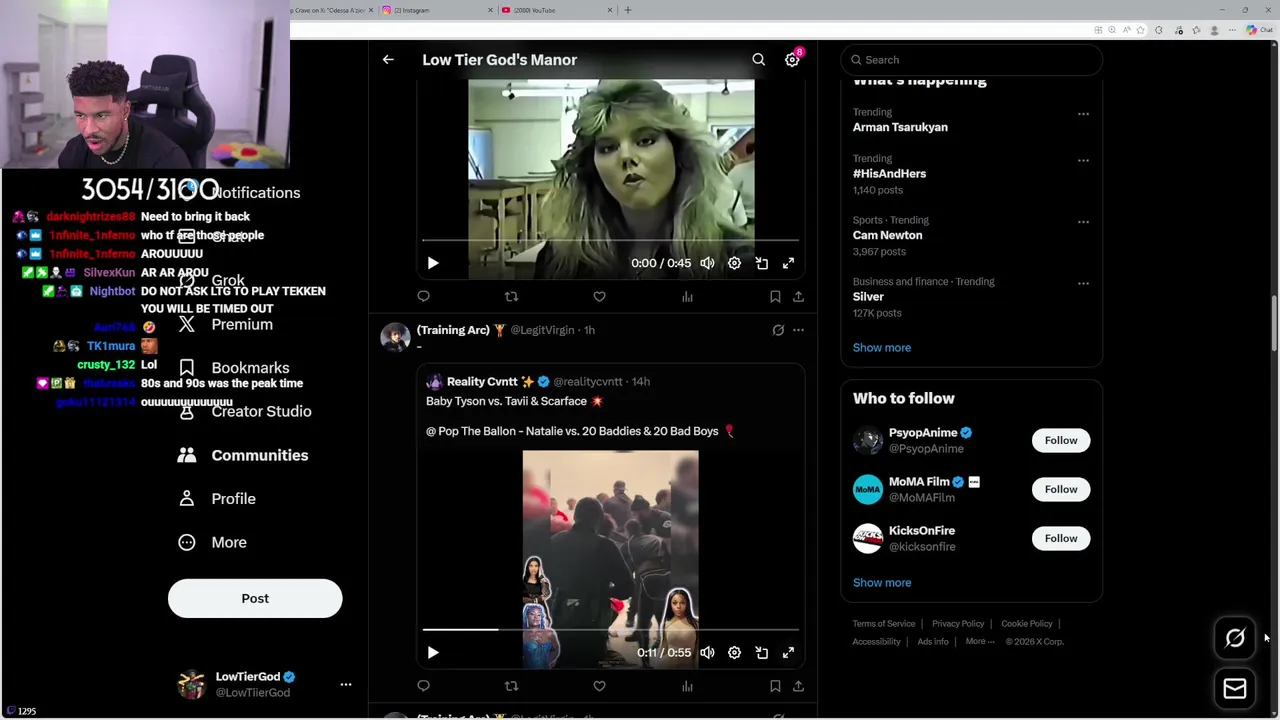1280x720 pixels.
Task: Click the Post button
Action: pyautogui.click(x=255, y=598)
